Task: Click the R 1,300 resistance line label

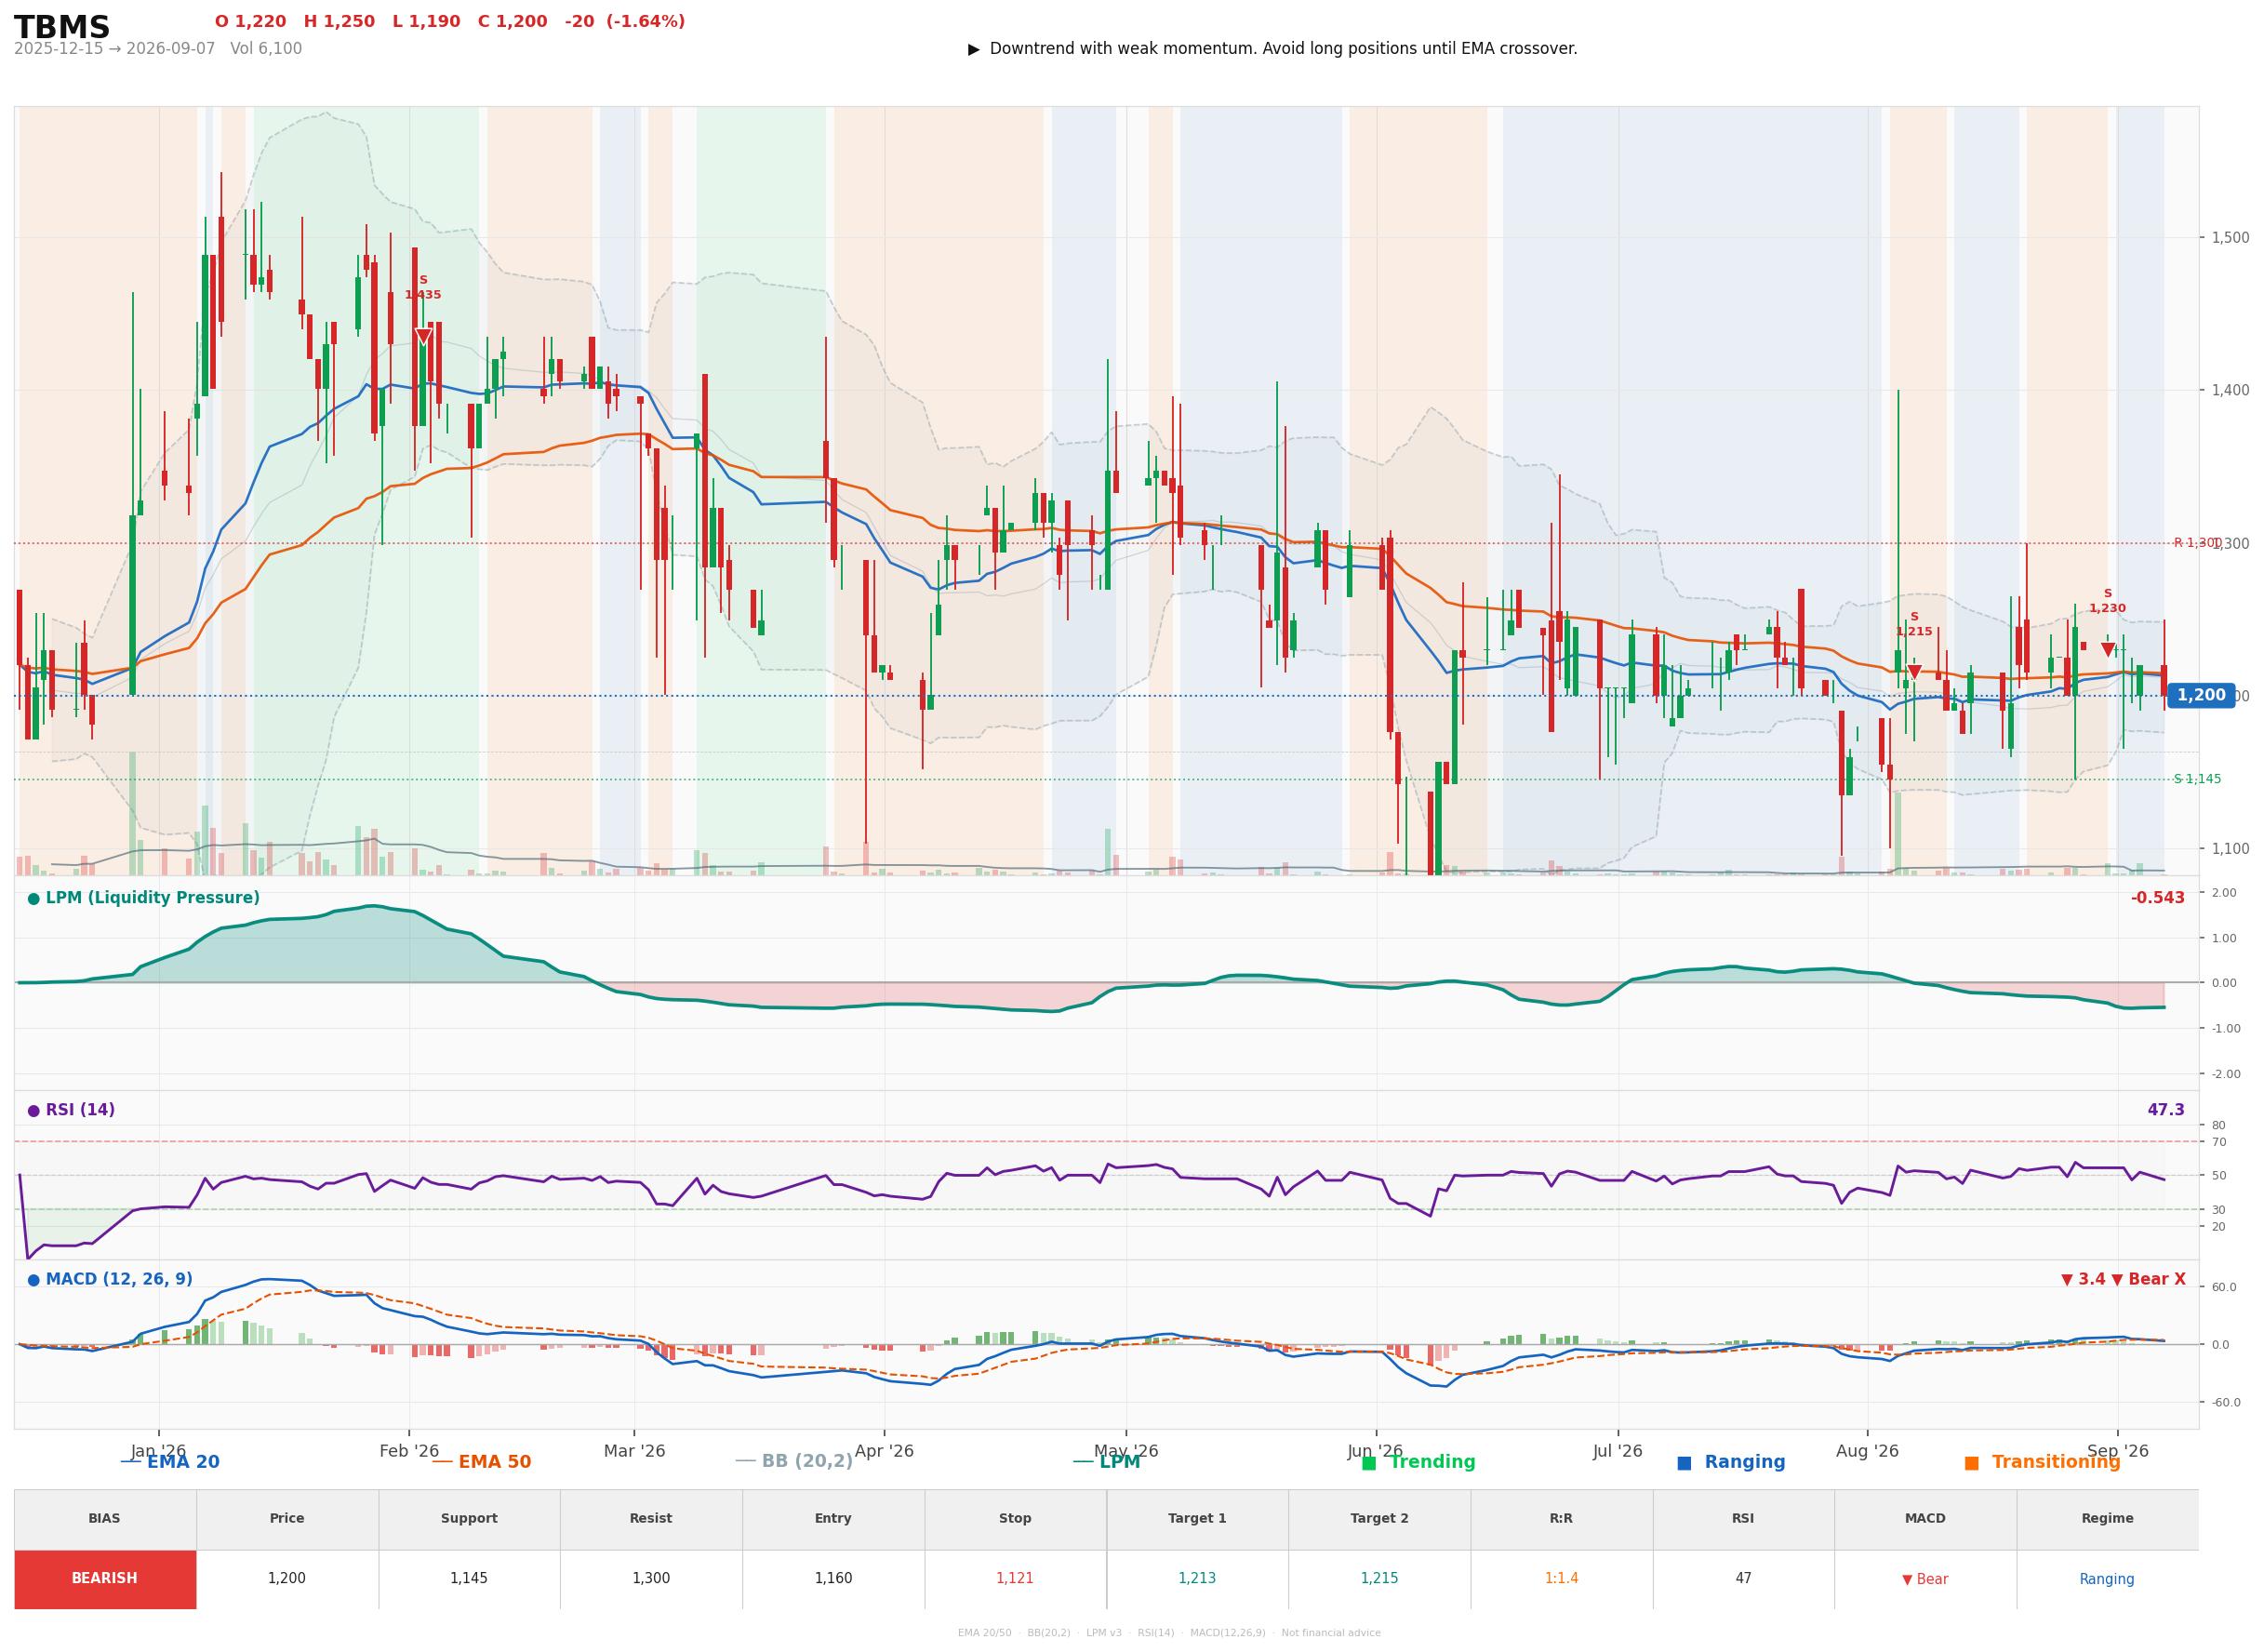Action: coord(2197,543)
